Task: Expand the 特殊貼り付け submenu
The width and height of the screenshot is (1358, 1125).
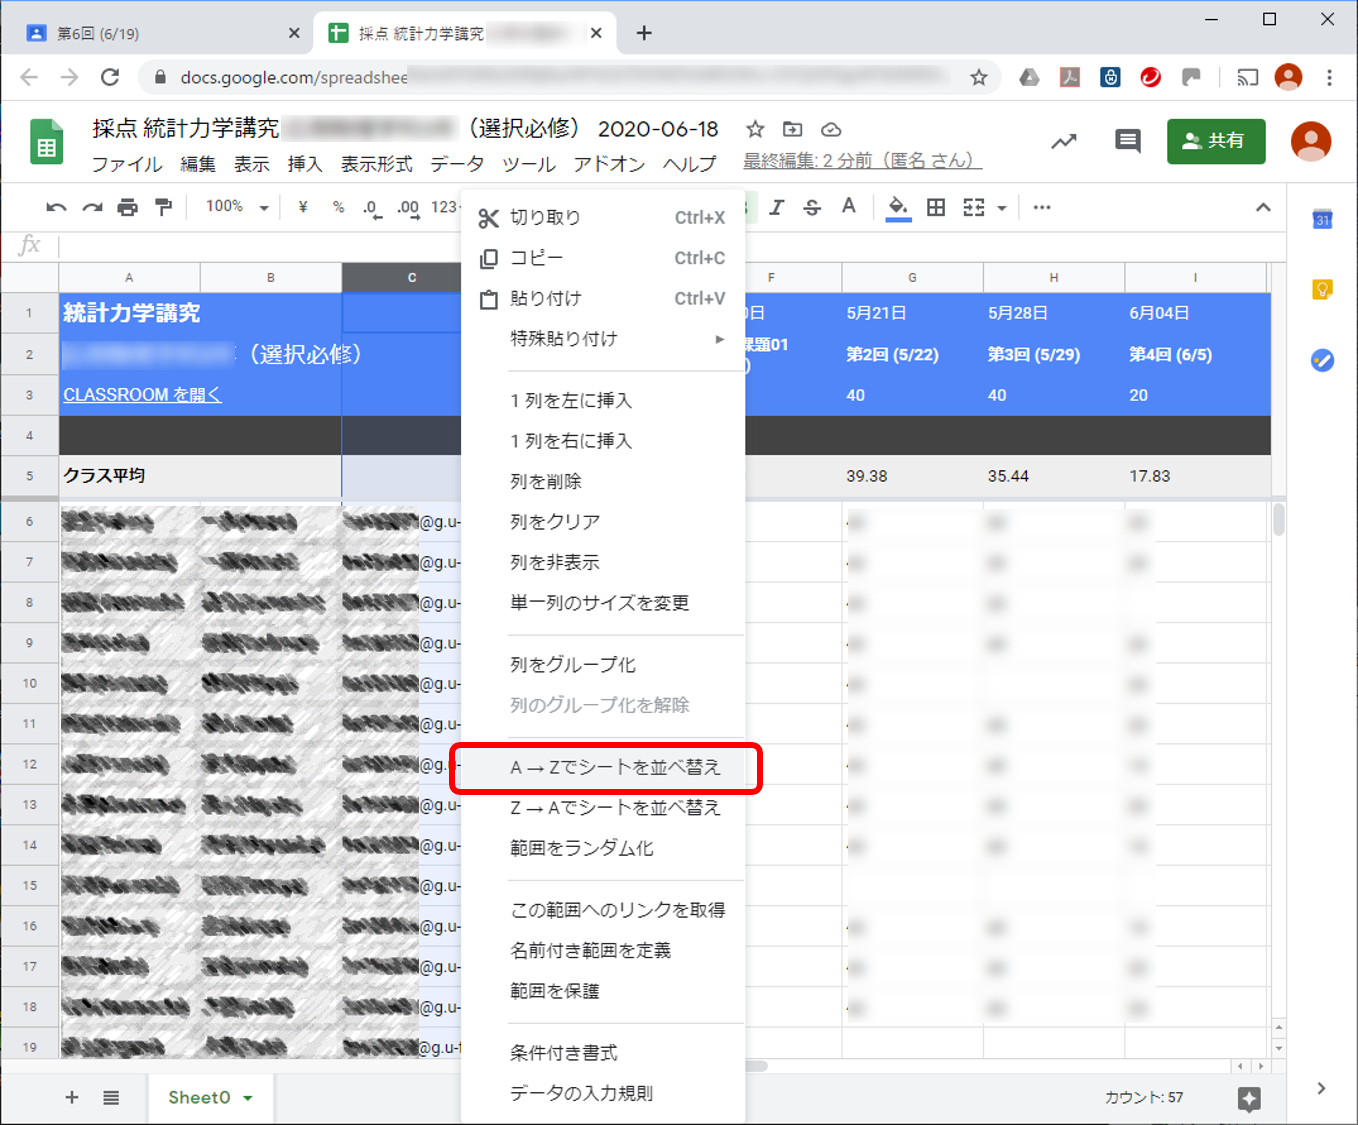Action: (x=603, y=339)
